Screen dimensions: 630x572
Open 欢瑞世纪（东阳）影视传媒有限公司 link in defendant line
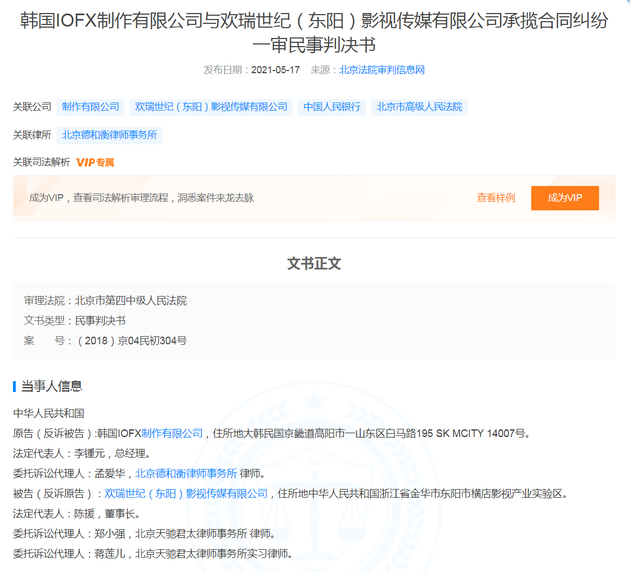[x=186, y=493]
